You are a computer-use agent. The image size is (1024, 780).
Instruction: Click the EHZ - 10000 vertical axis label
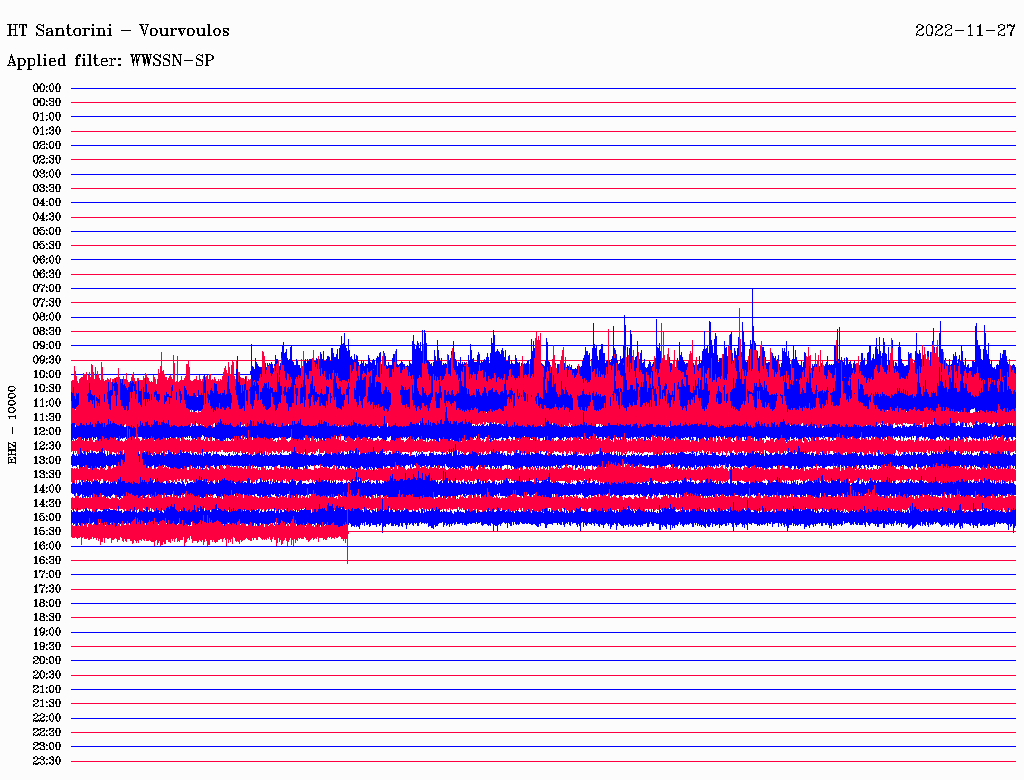click(13, 424)
